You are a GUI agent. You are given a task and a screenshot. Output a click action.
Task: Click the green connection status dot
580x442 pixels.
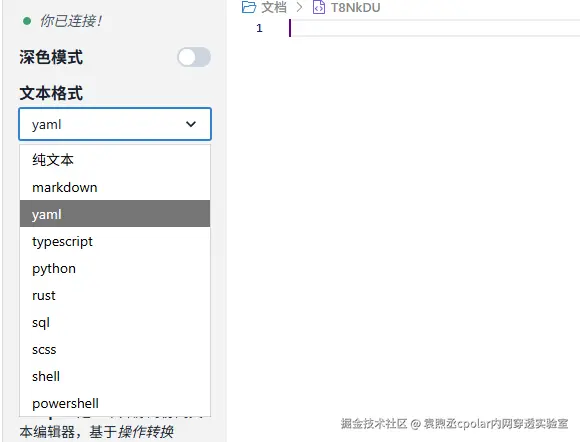[27, 21]
